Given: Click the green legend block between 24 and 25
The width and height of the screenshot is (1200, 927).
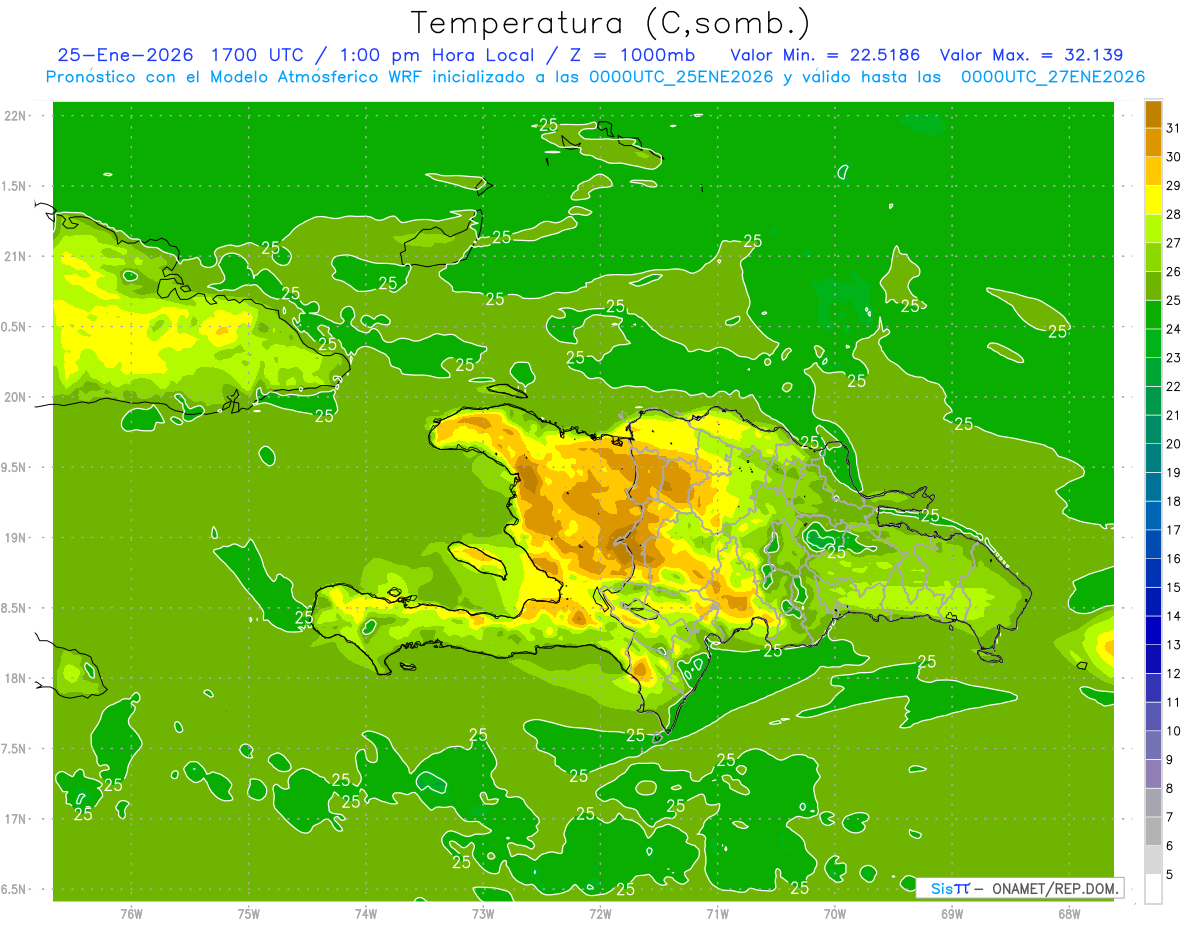Looking at the screenshot, I should click(1153, 314).
